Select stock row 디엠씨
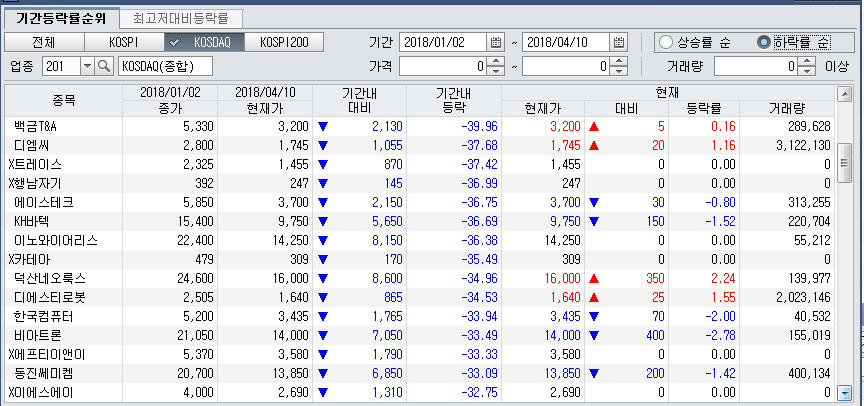Screen dimensions: 864x406 pyautogui.click(x=420, y=145)
